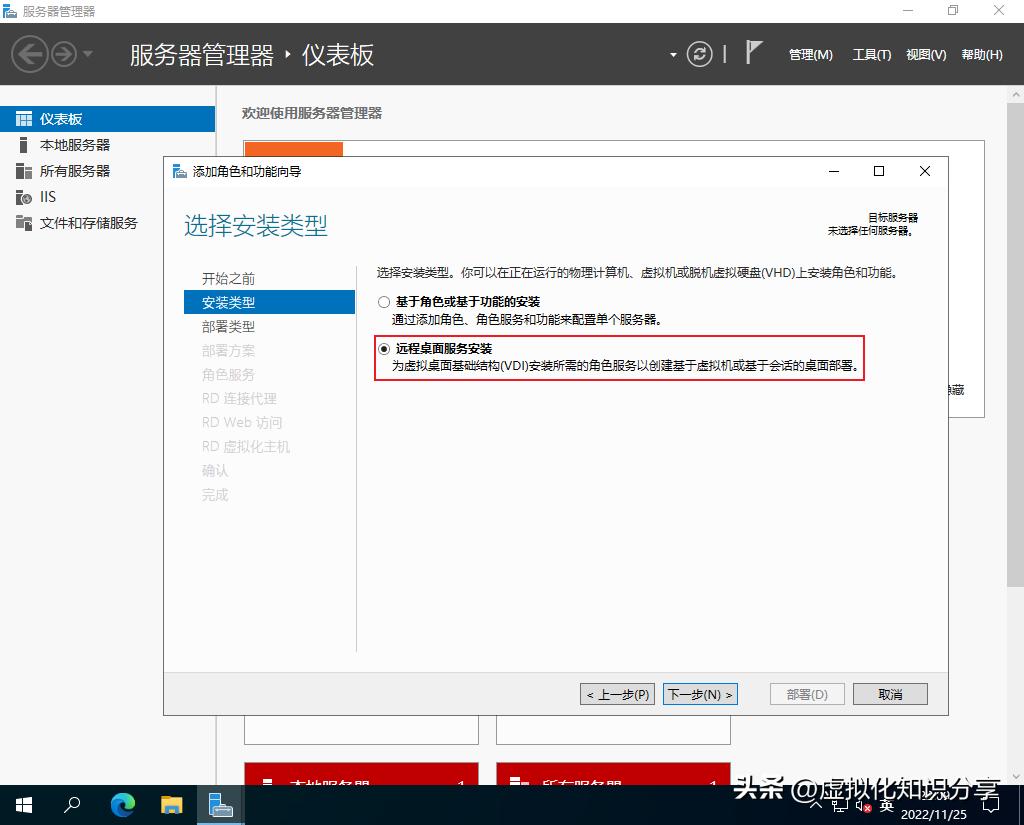Open the 视图(V) dropdown
This screenshot has width=1024, height=825.
(925, 55)
